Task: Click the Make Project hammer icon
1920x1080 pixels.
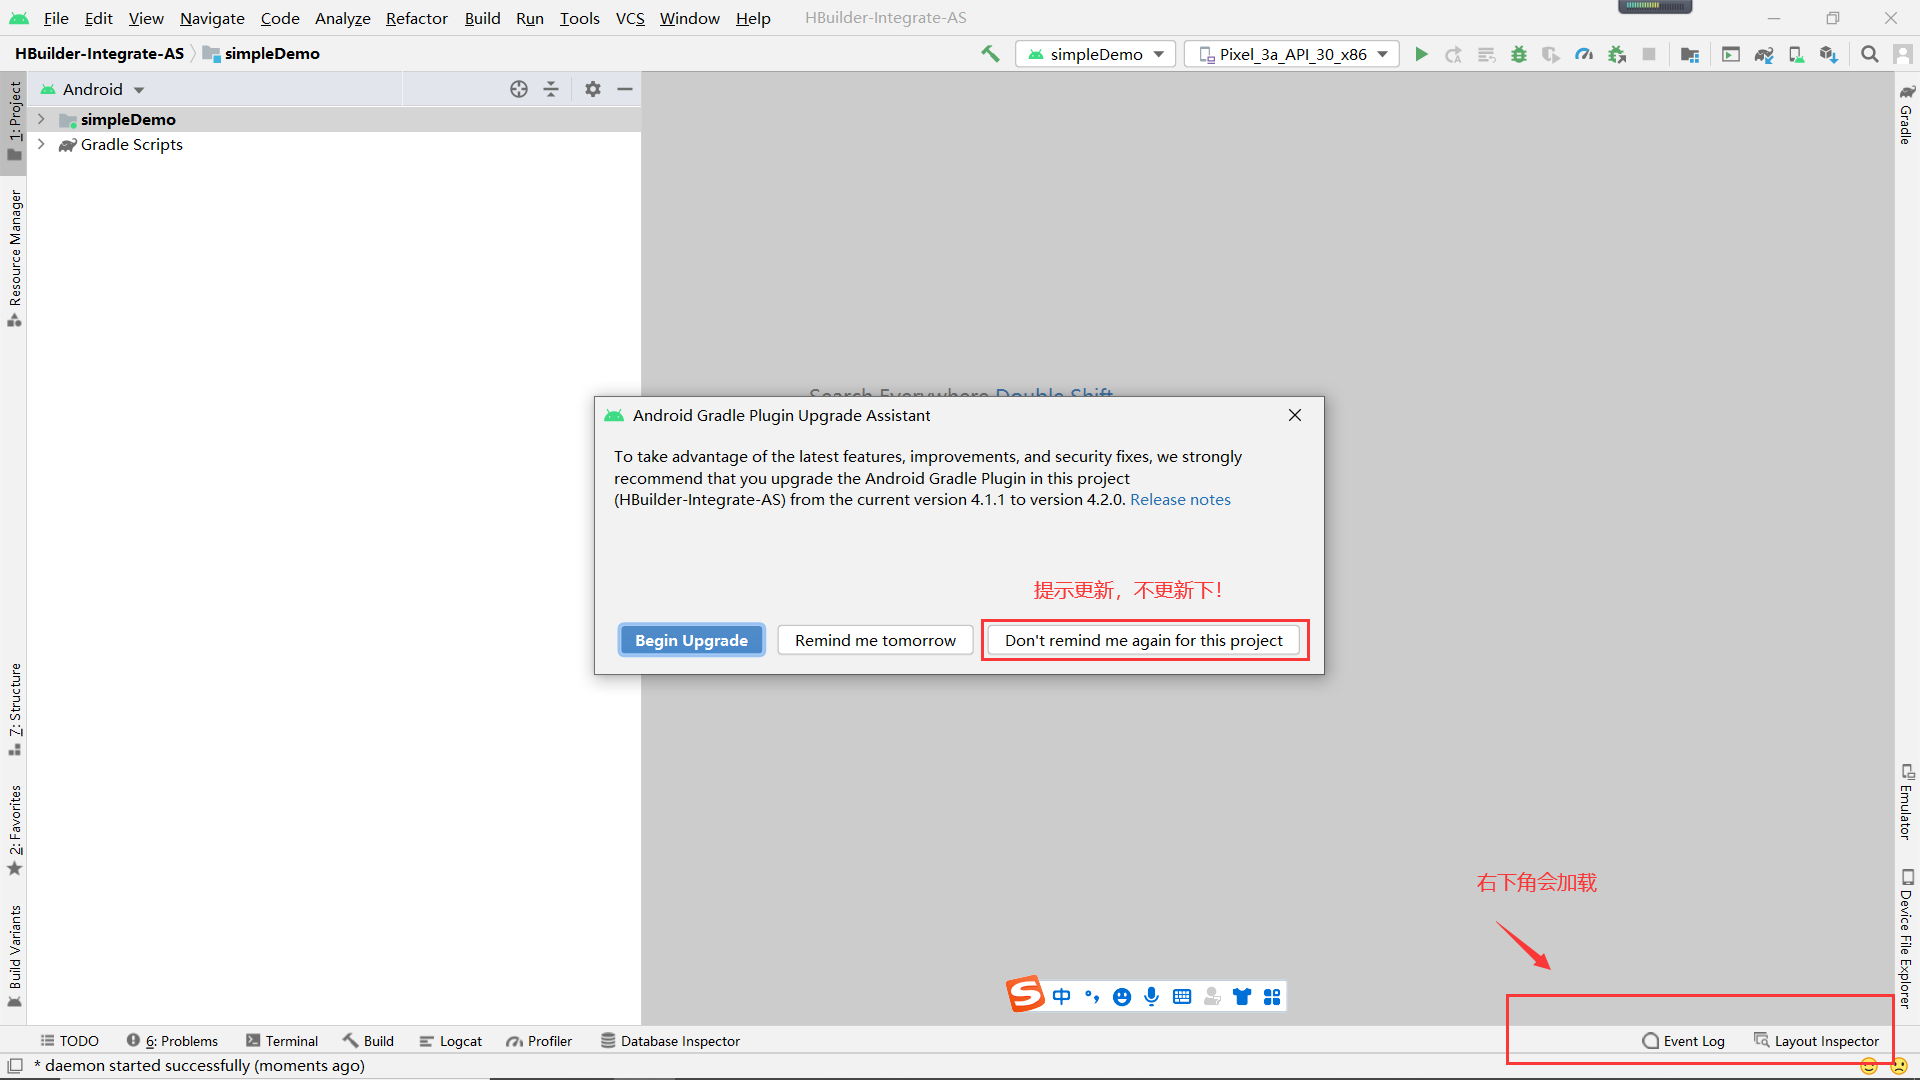Action: (x=990, y=54)
